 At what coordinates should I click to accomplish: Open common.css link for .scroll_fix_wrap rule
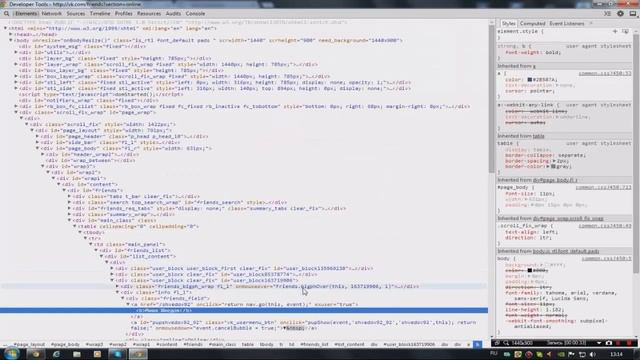click(x=604, y=226)
